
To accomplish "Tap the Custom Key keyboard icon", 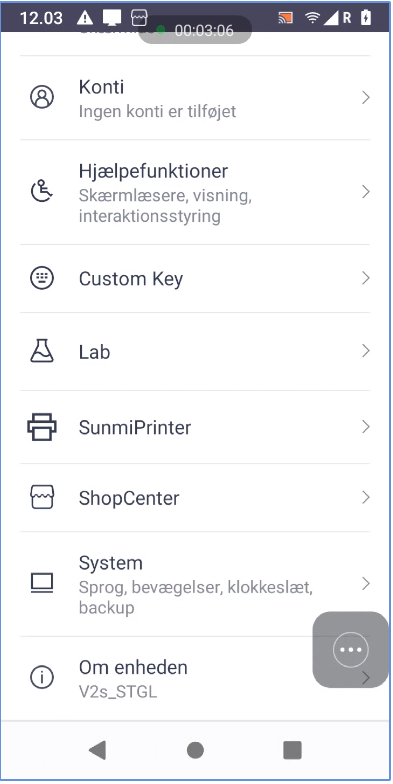I will coord(42,278).
